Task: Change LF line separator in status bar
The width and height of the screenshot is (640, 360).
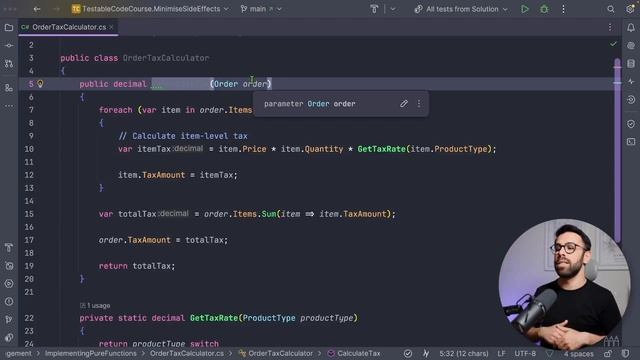Action: pyautogui.click(x=501, y=353)
